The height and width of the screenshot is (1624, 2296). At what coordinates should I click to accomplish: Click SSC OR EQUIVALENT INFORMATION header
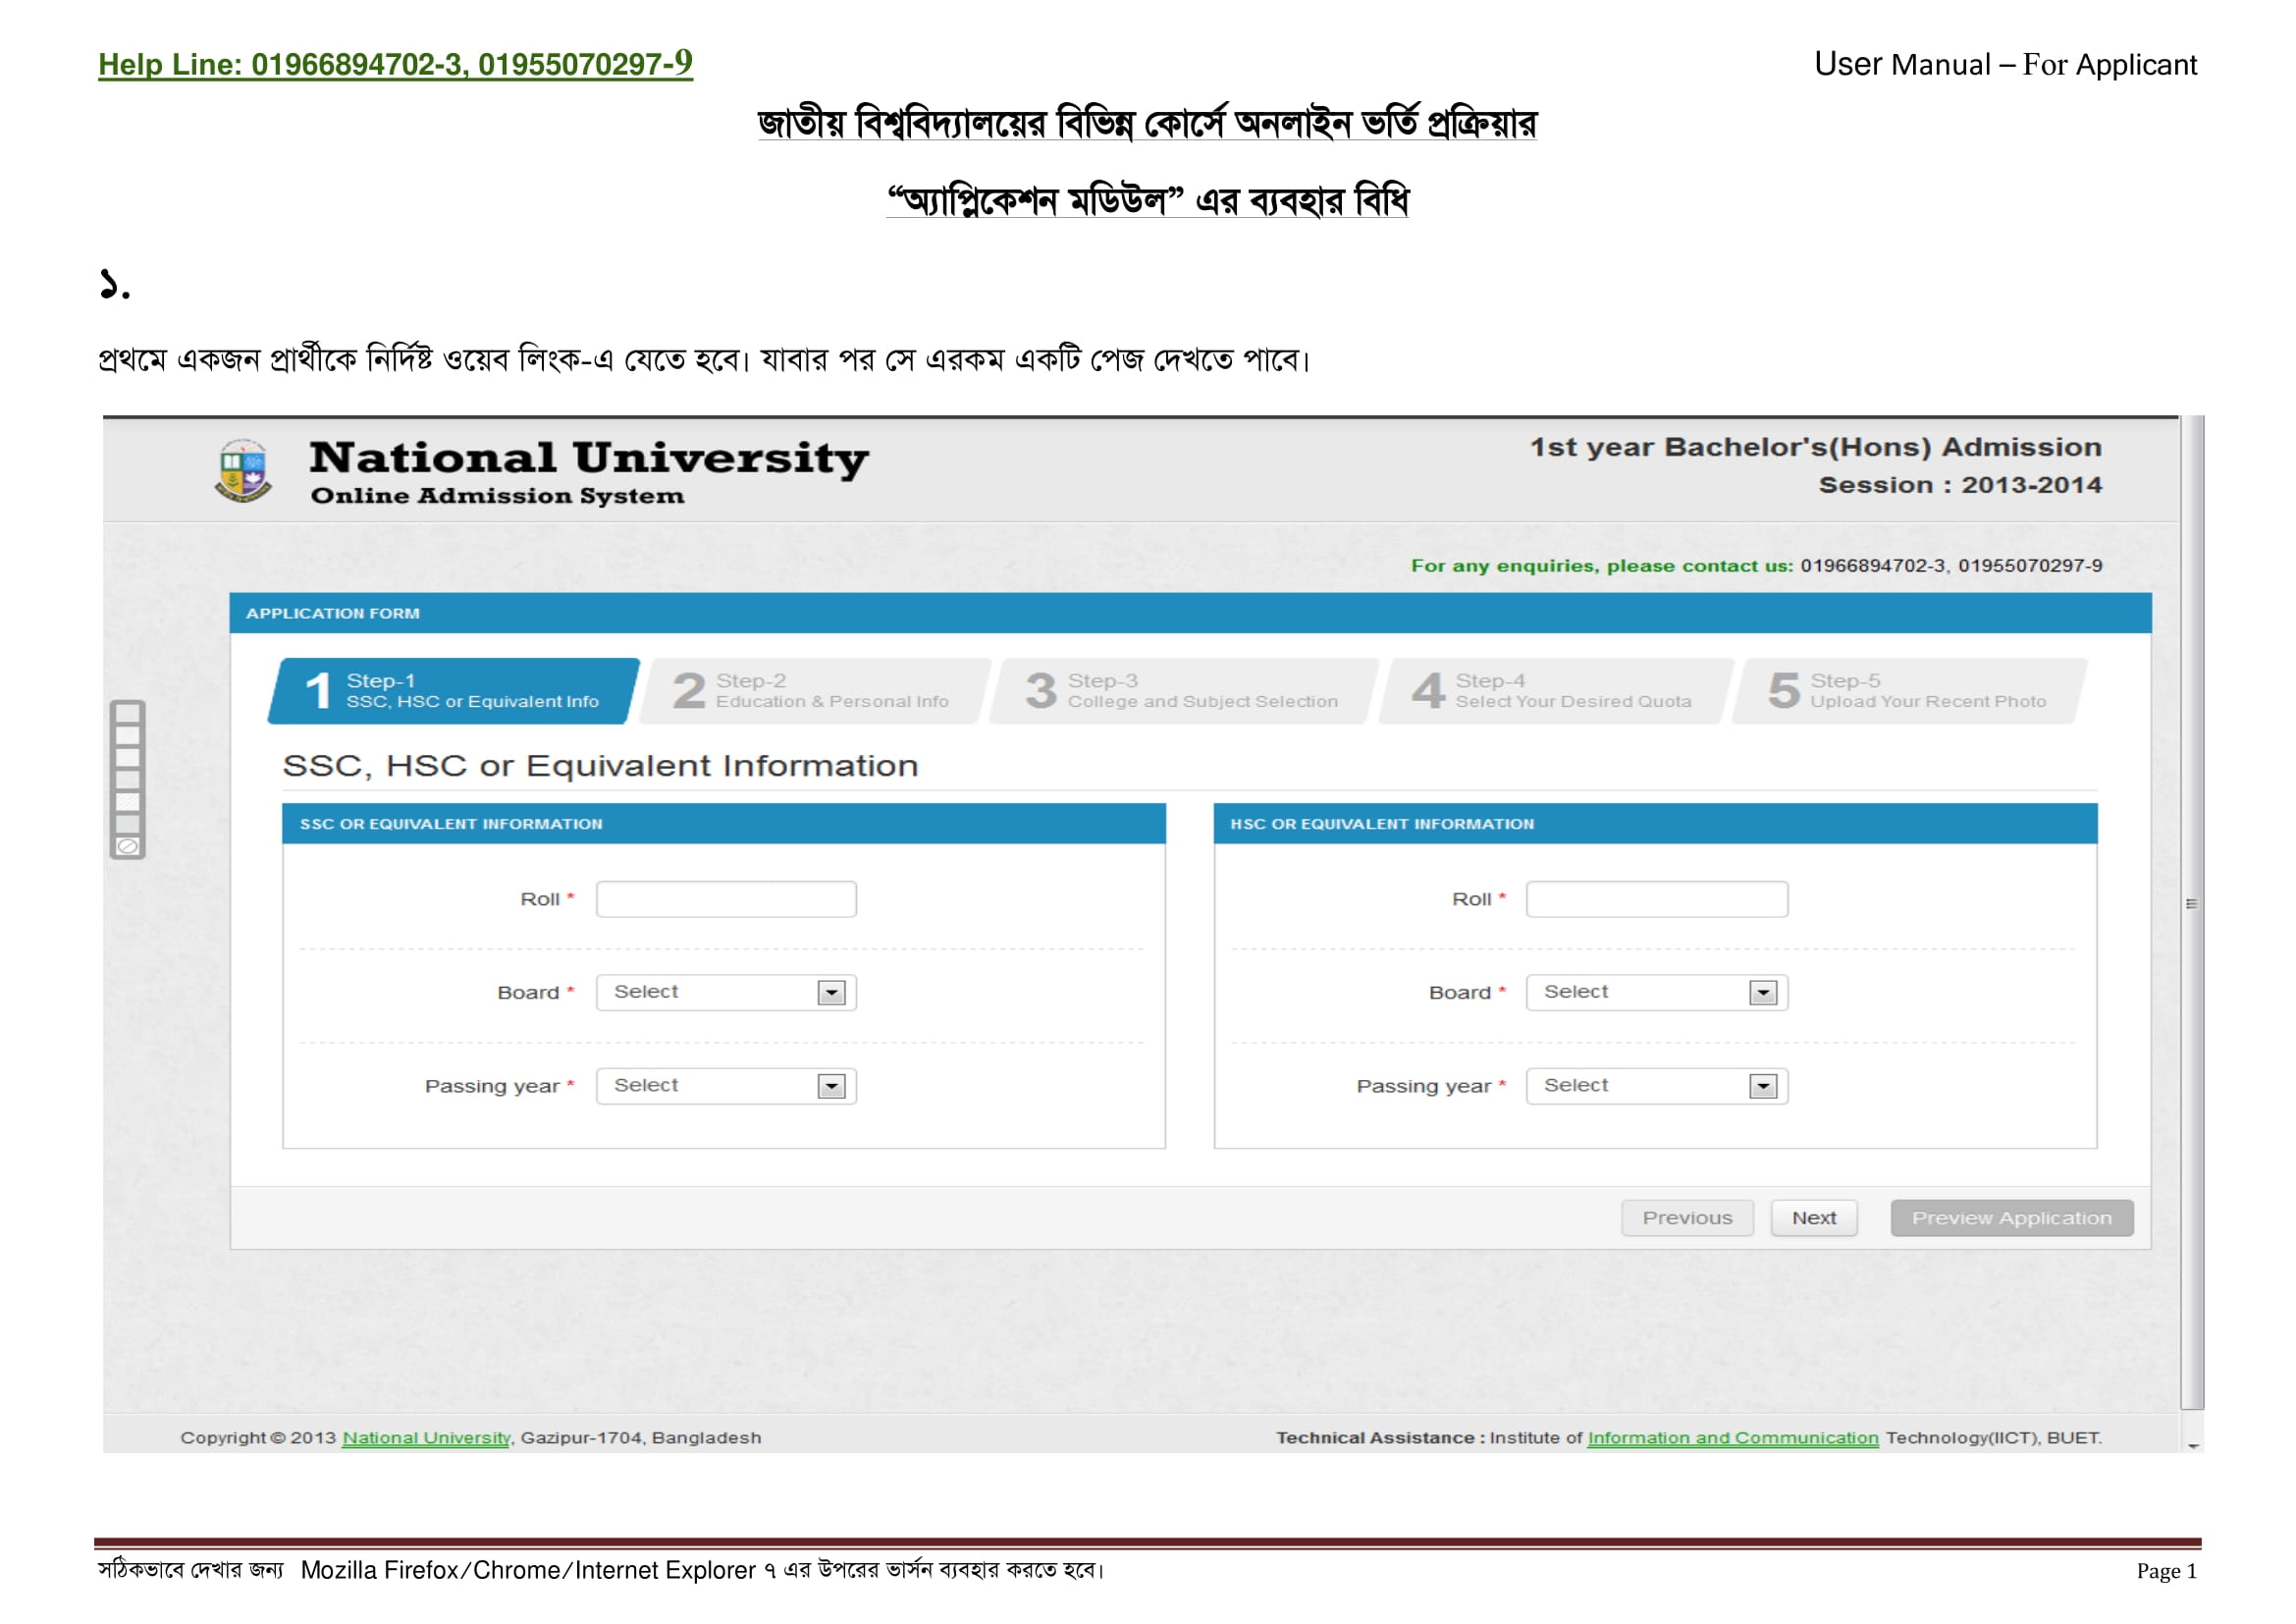pos(451,824)
